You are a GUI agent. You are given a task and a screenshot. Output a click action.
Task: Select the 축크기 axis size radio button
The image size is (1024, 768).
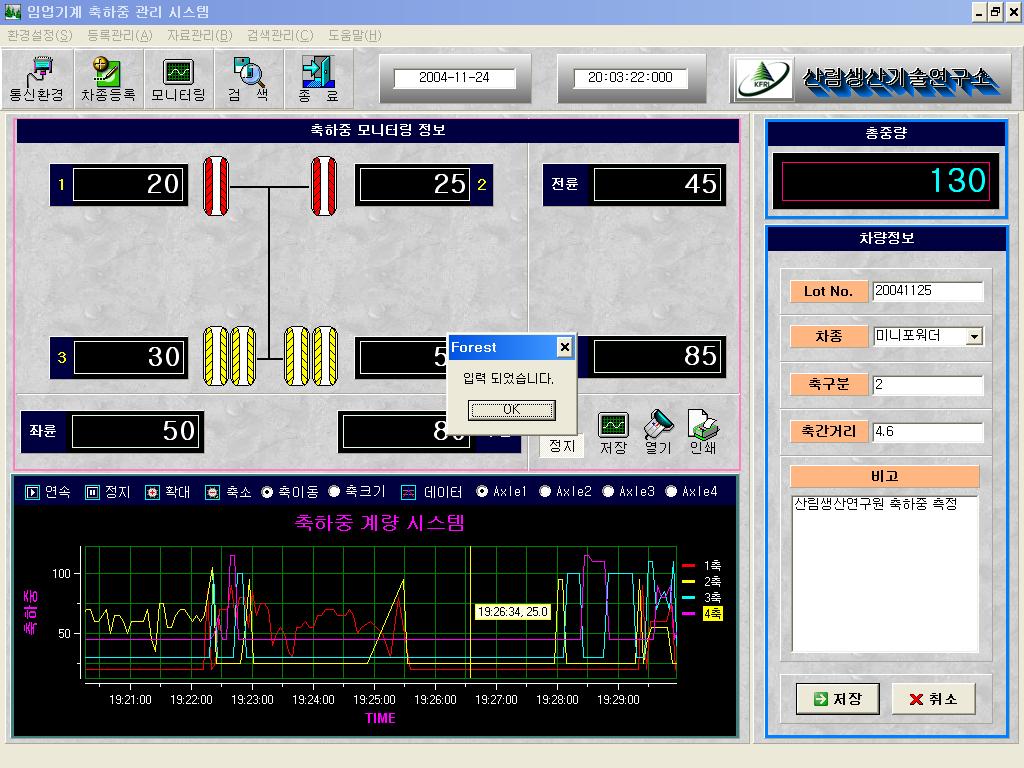(334, 491)
